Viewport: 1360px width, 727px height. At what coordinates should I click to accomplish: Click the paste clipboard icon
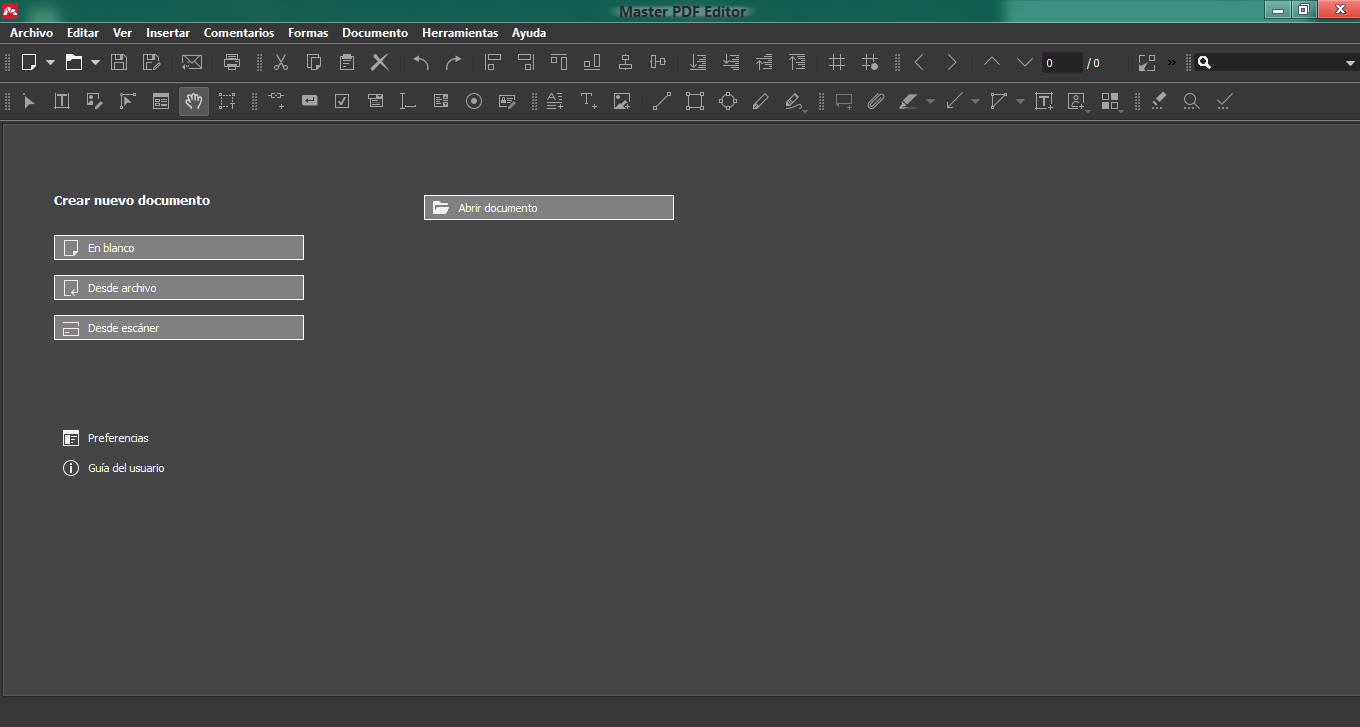coord(347,62)
